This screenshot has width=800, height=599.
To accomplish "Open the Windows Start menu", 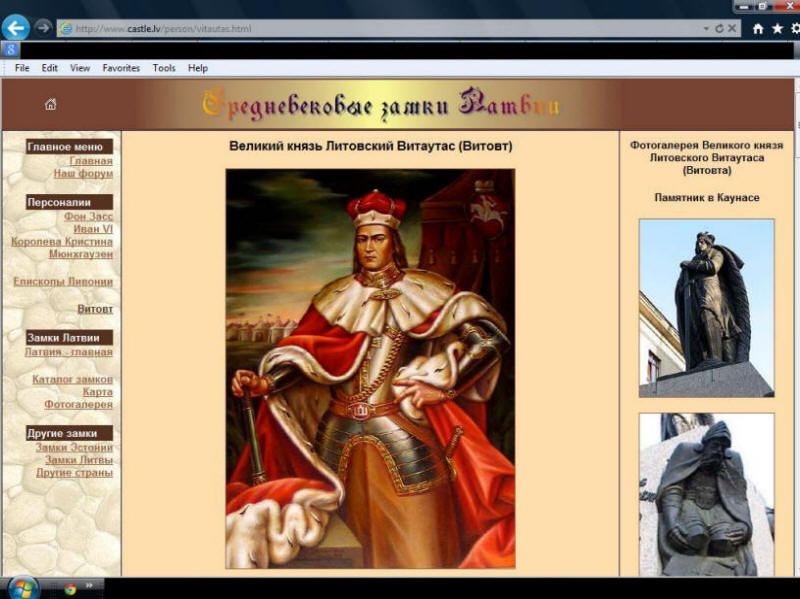I will [x=22, y=588].
